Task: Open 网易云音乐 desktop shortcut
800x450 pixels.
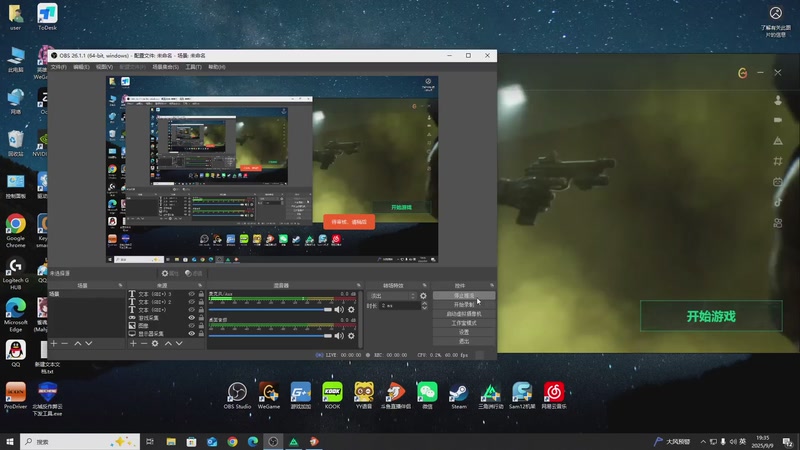Action: pos(554,395)
